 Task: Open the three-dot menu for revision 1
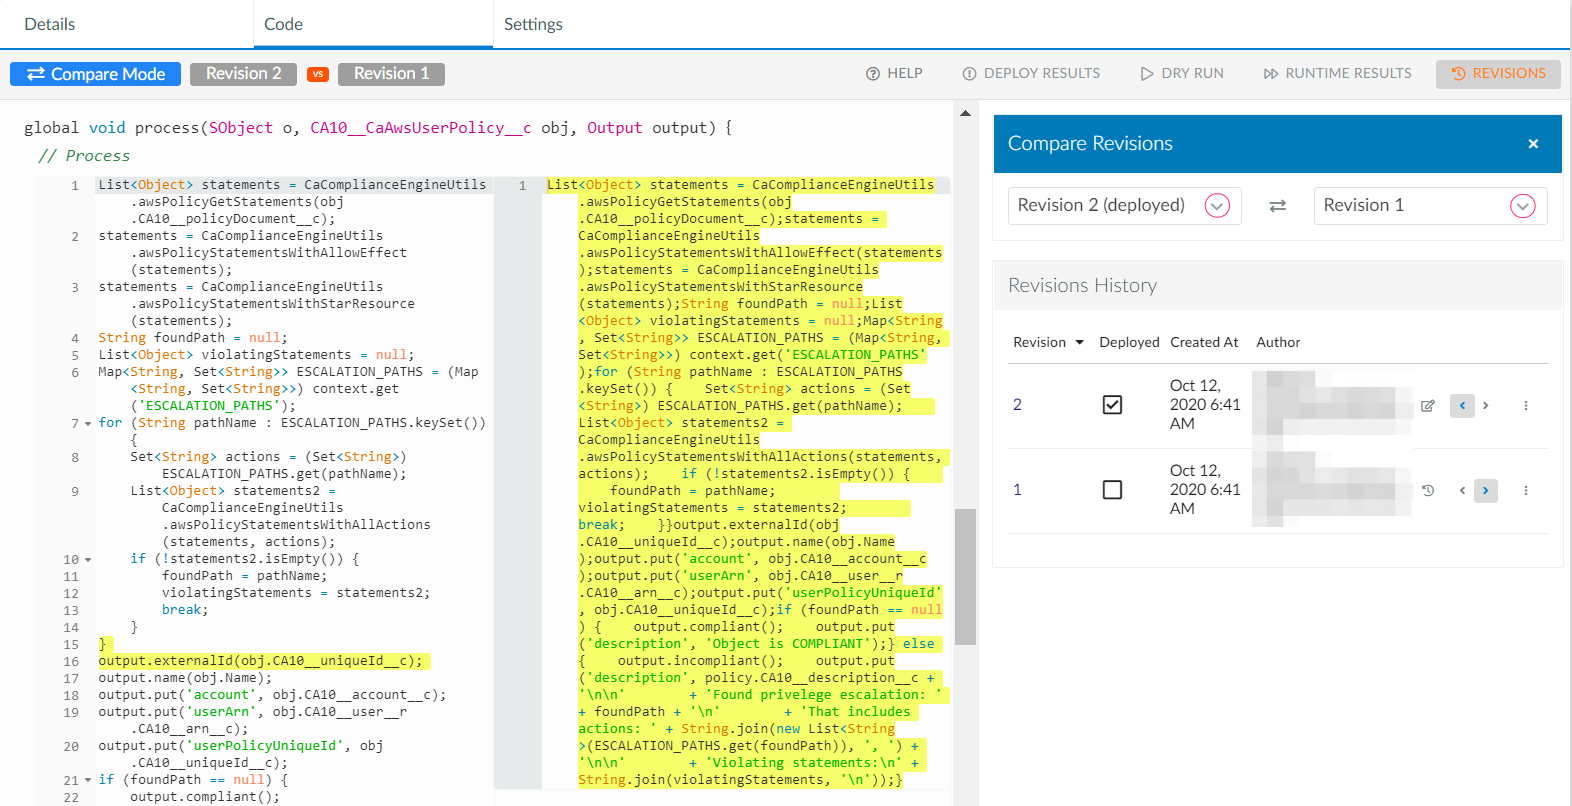point(1525,490)
